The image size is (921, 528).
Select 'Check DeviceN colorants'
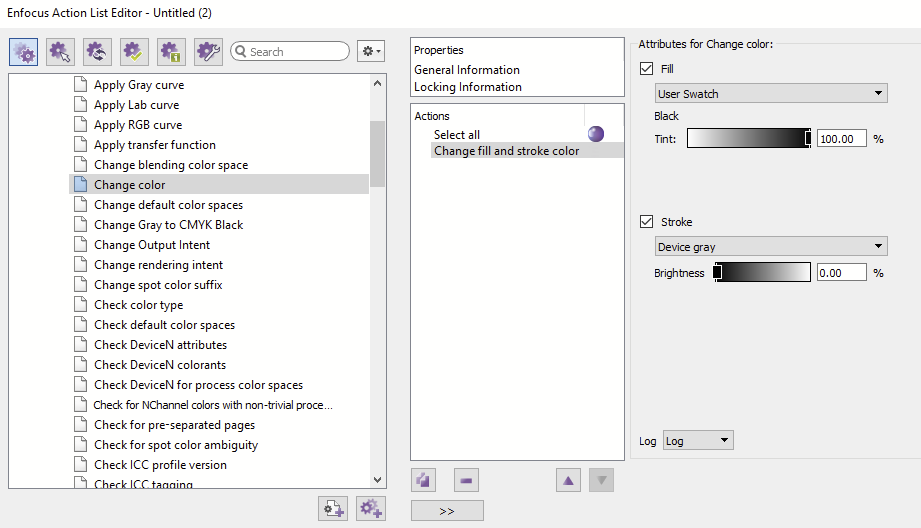[160, 365]
